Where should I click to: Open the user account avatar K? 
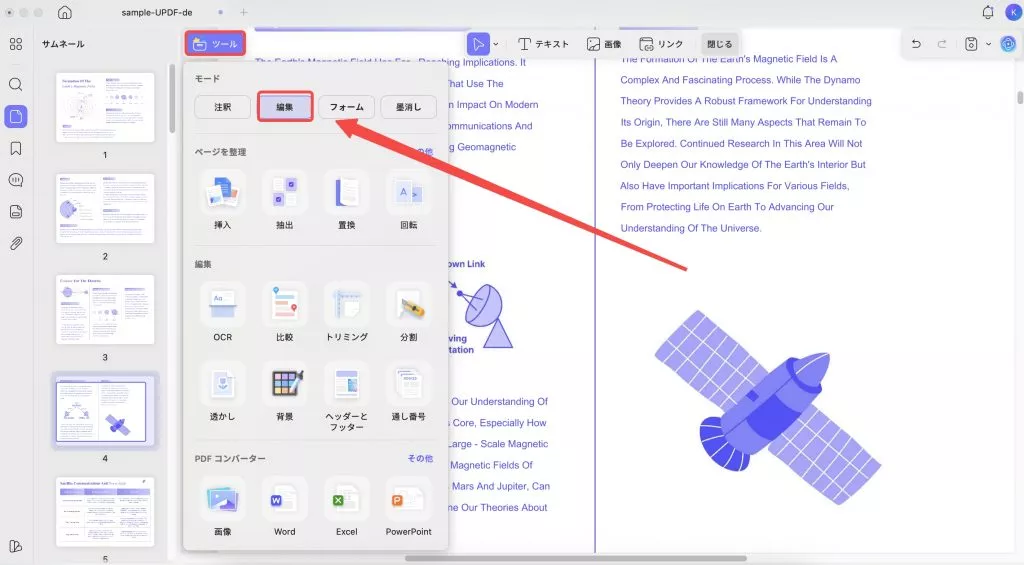click(1013, 12)
